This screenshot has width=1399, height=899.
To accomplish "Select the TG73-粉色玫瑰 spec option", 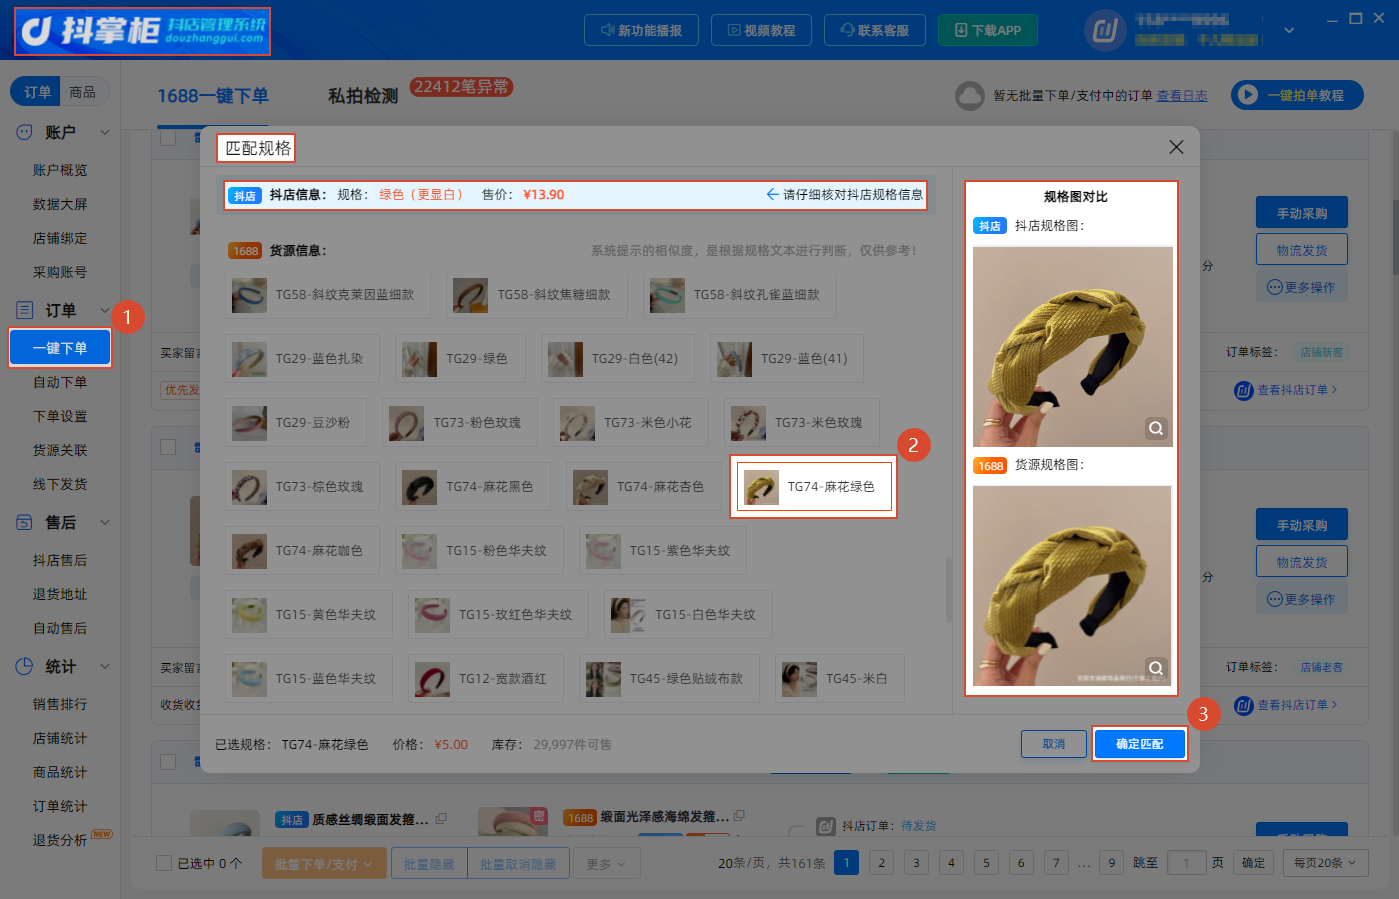I will [x=460, y=422].
